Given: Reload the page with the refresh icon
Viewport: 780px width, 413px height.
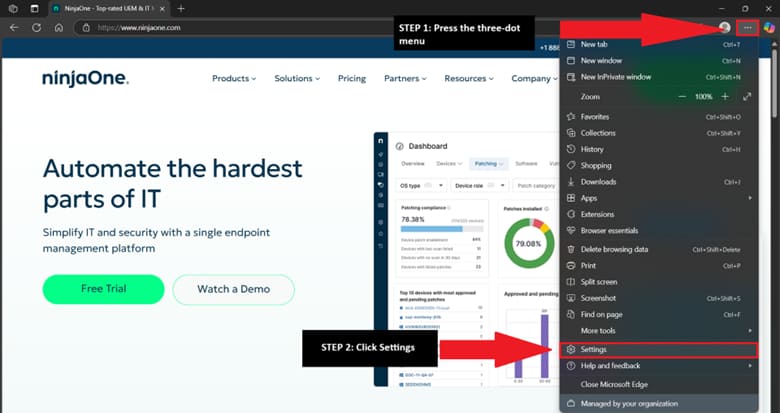Looking at the screenshot, I should [36, 28].
